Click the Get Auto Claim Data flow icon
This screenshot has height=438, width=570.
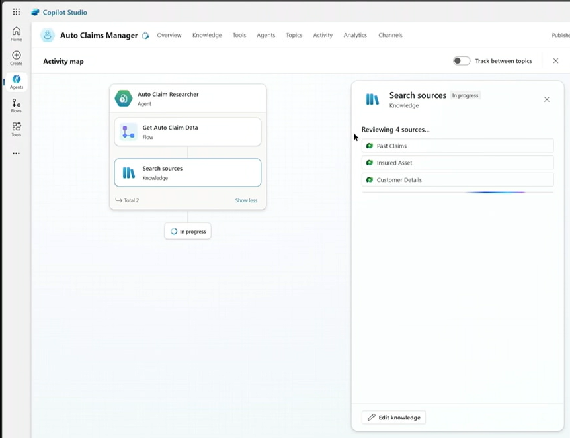(128, 132)
